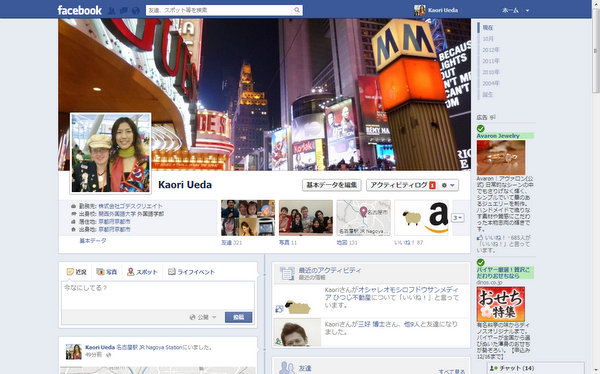600x374 pixels.
Task: Open the 名古屋駅 JR Nagoya Station place link
Action: click(x=149, y=348)
